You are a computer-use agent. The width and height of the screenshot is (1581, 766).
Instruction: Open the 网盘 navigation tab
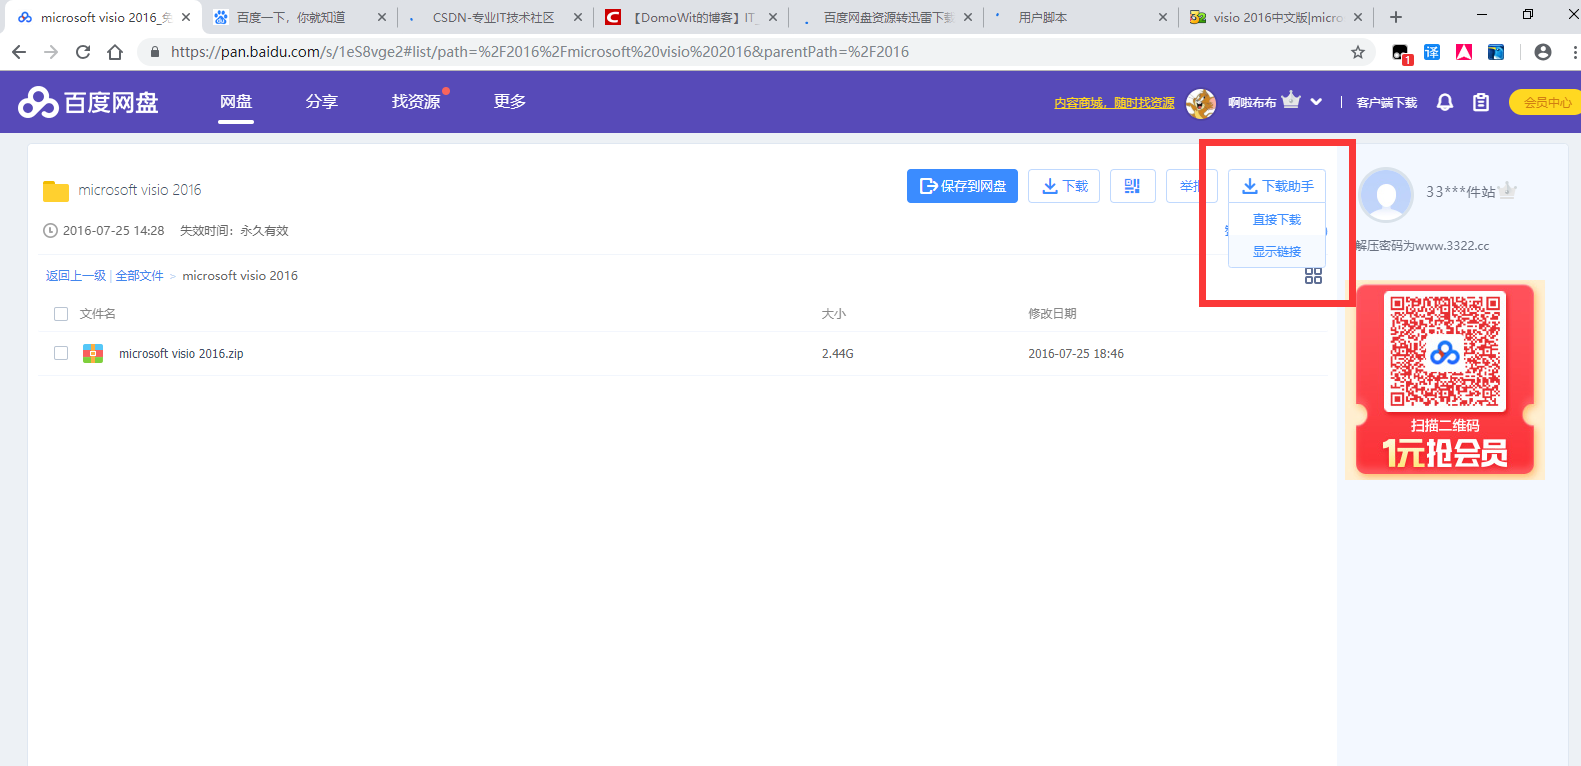pos(236,102)
